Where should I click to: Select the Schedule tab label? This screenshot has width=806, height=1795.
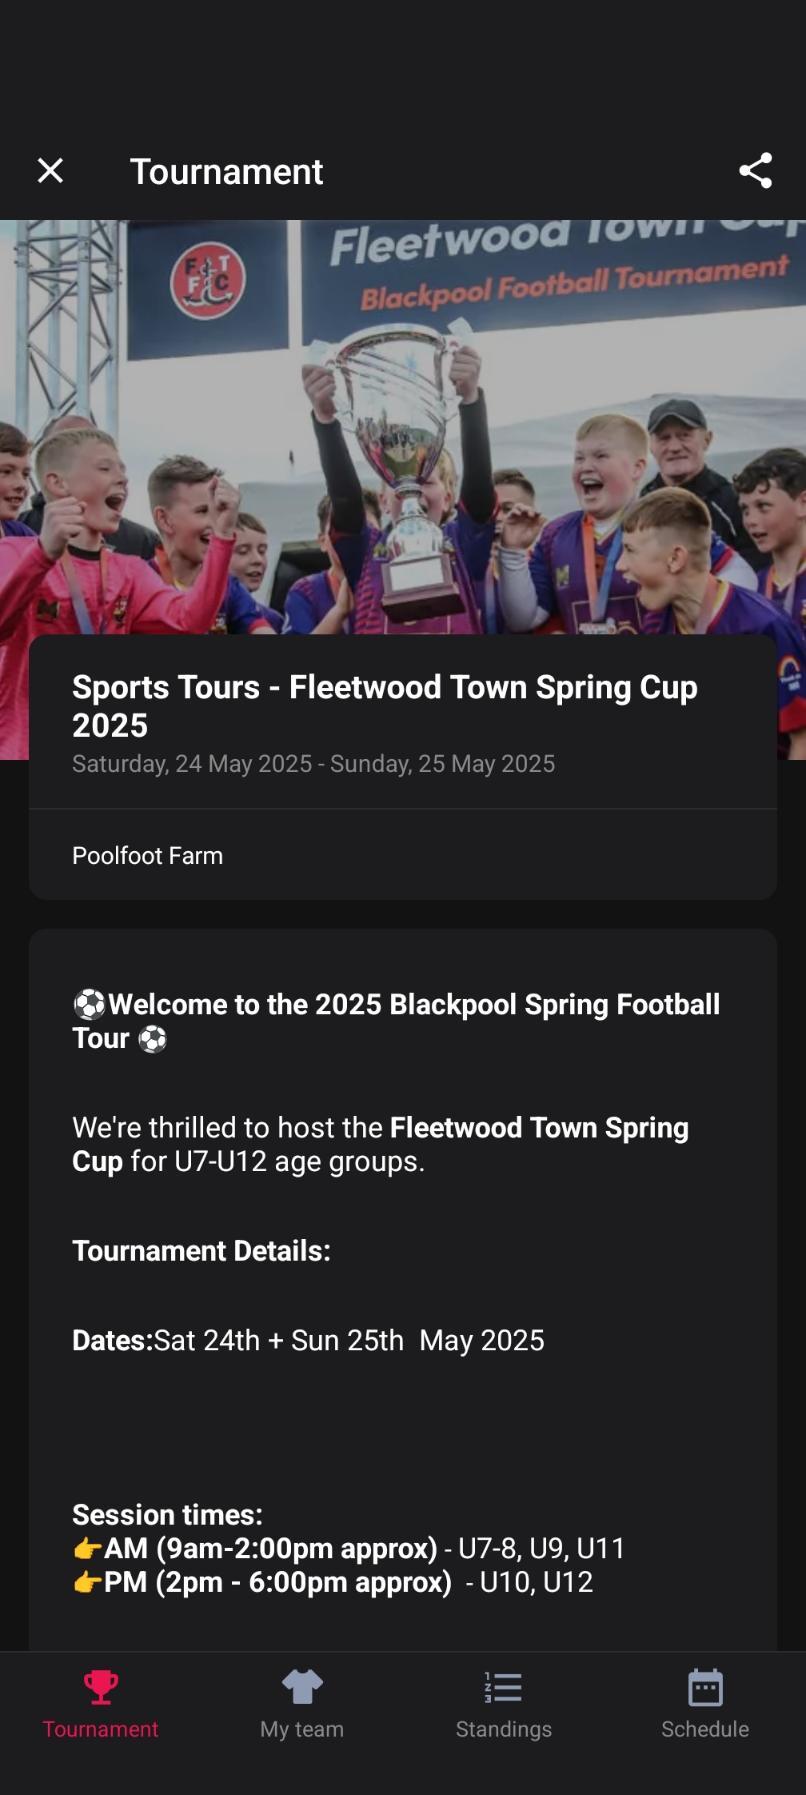click(x=705, y=1729)
